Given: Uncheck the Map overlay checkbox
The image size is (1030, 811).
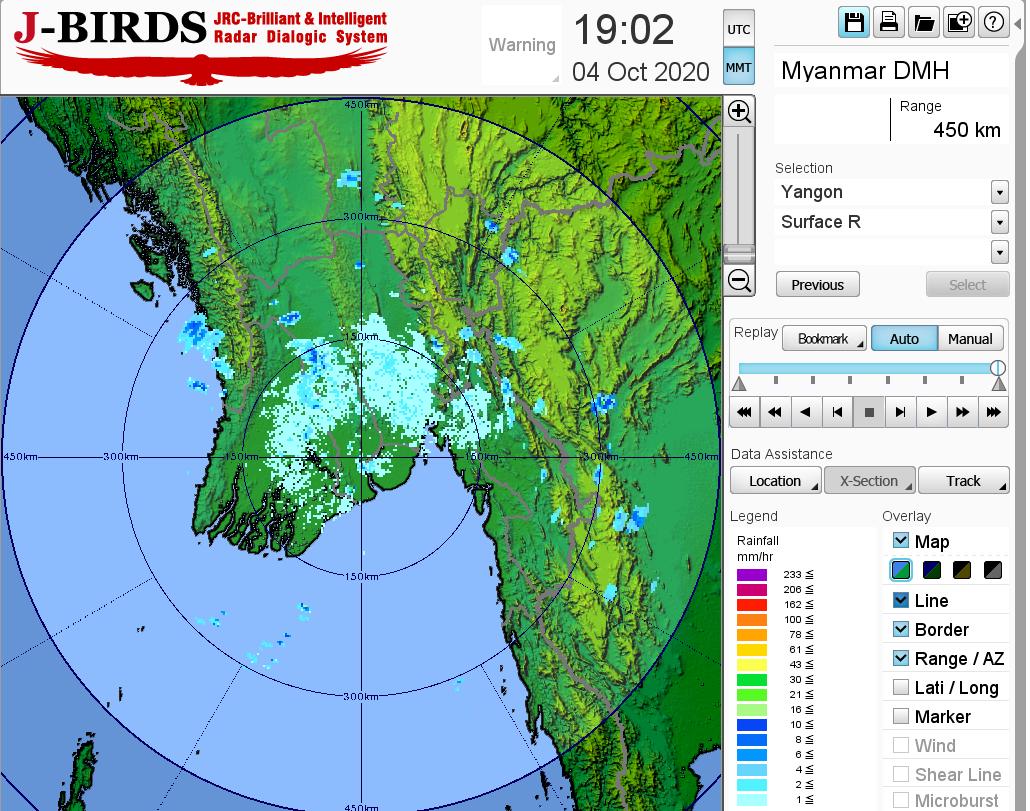Looking at the screenshot, I should [x=901, y=541].
